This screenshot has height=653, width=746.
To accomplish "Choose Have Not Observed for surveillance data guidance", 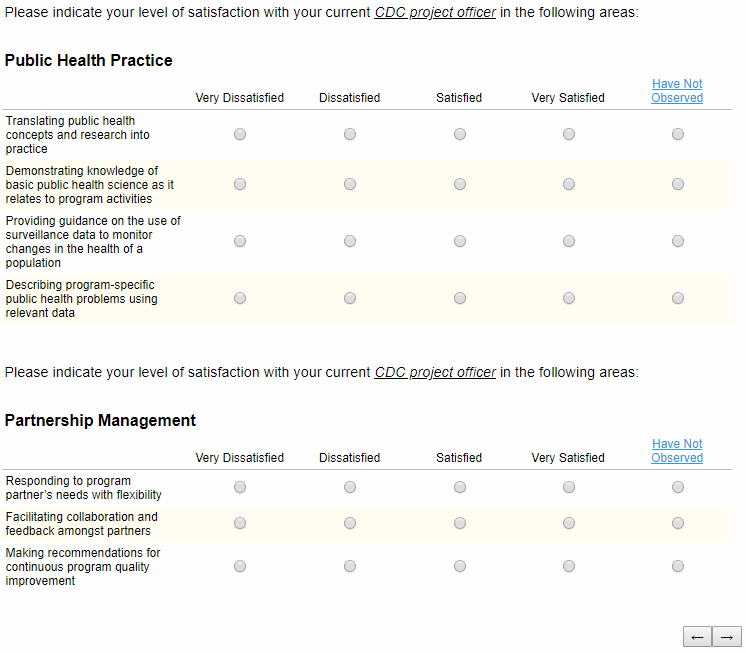I will click(x=678, y=241).
